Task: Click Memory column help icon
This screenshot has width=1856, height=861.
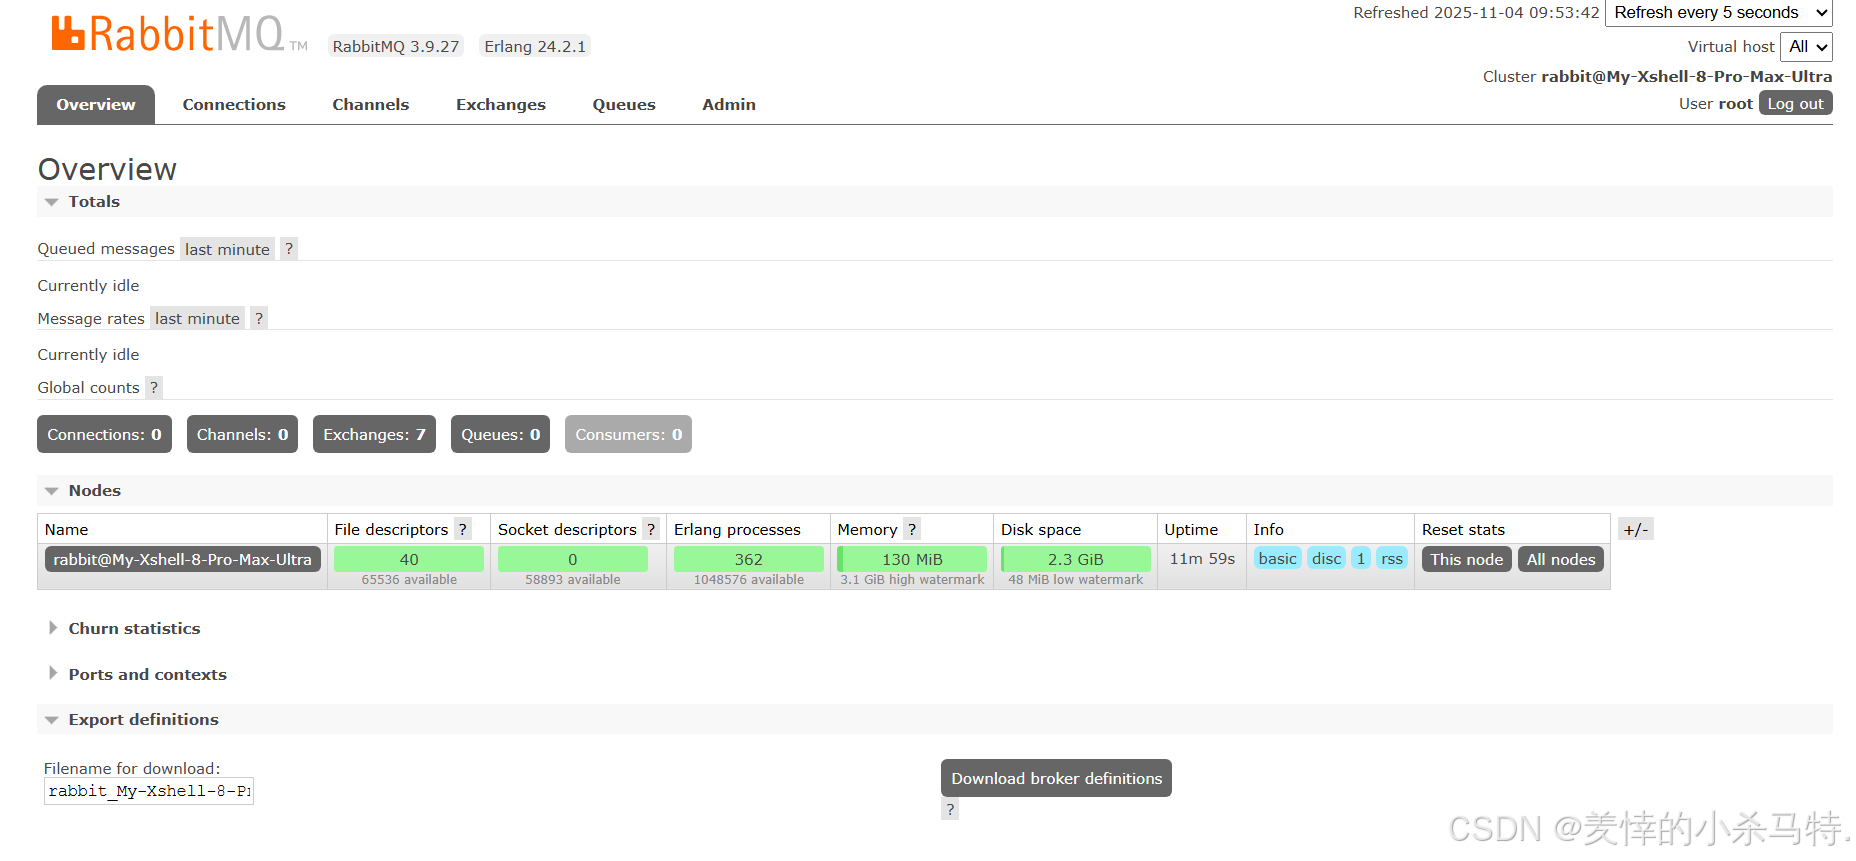Action: [912, 530]
